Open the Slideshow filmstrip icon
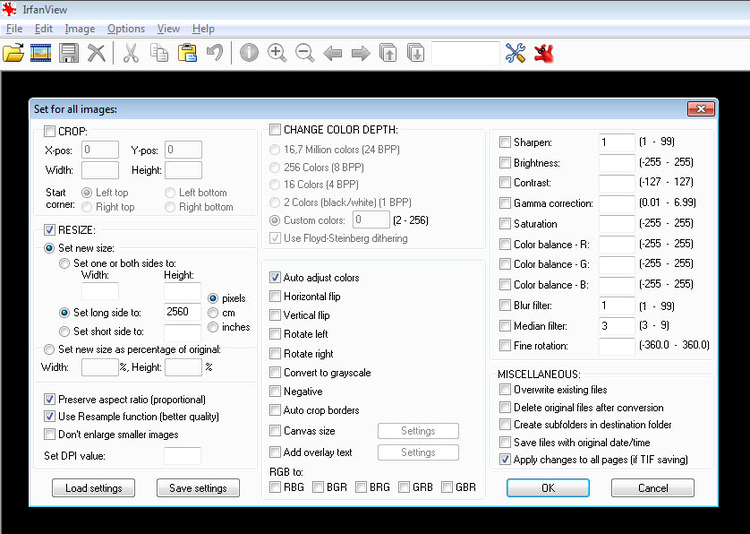The width and height of the screenshot is (750, 534). pyautogui.click(x=41, y=53)
